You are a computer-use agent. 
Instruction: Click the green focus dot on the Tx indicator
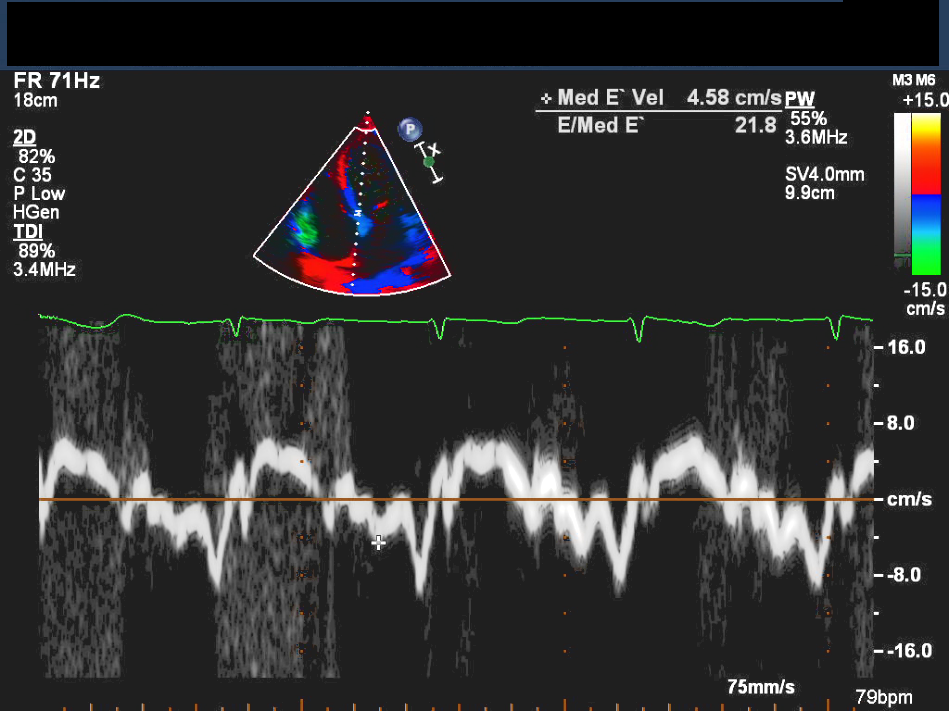tap(429, 161)
